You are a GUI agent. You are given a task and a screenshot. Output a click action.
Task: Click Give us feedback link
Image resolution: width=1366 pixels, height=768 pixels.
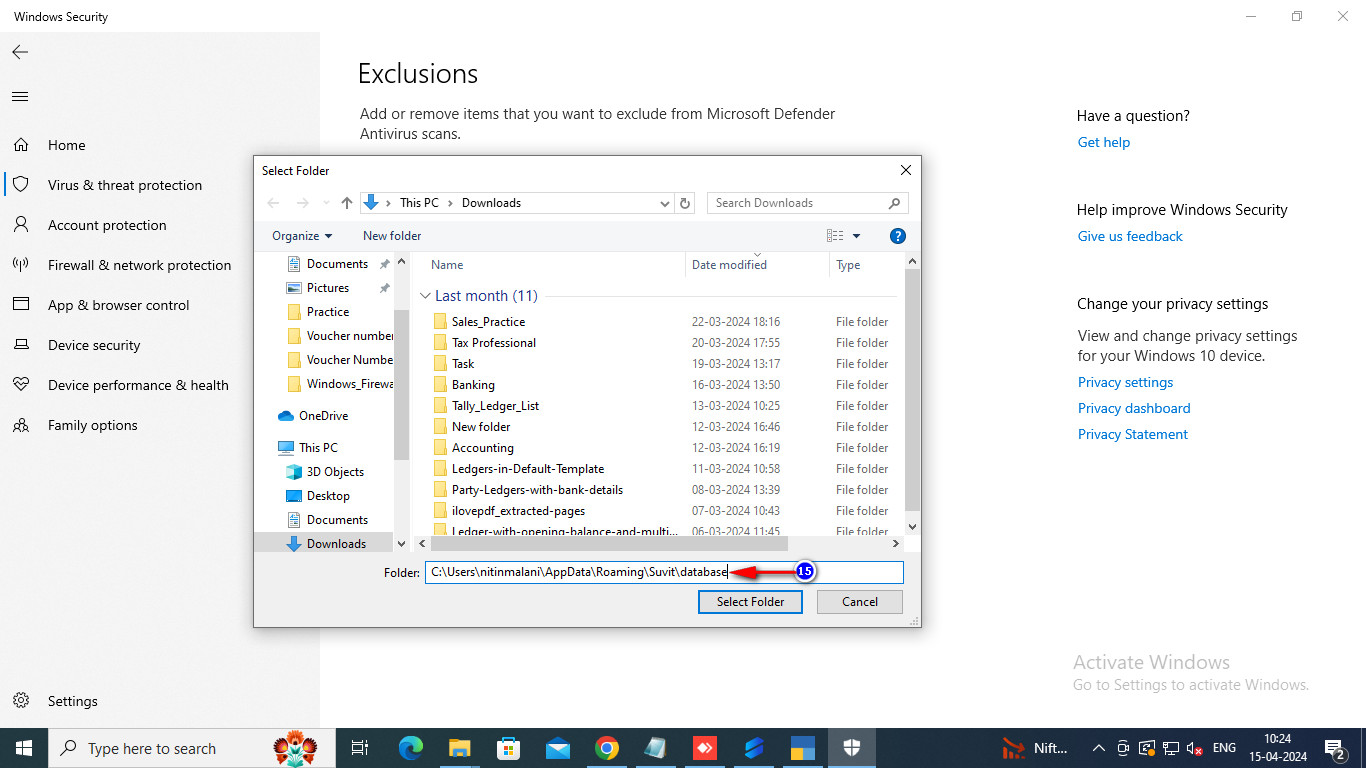(1130, 236)
